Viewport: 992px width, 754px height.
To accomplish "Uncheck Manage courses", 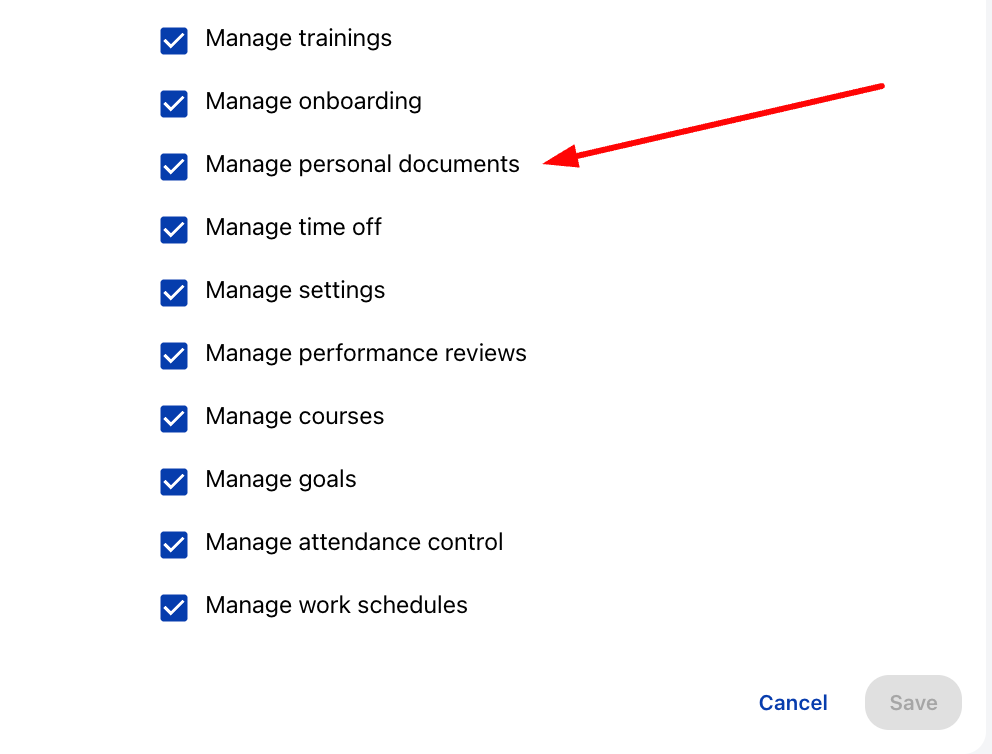I will (174, 419).
